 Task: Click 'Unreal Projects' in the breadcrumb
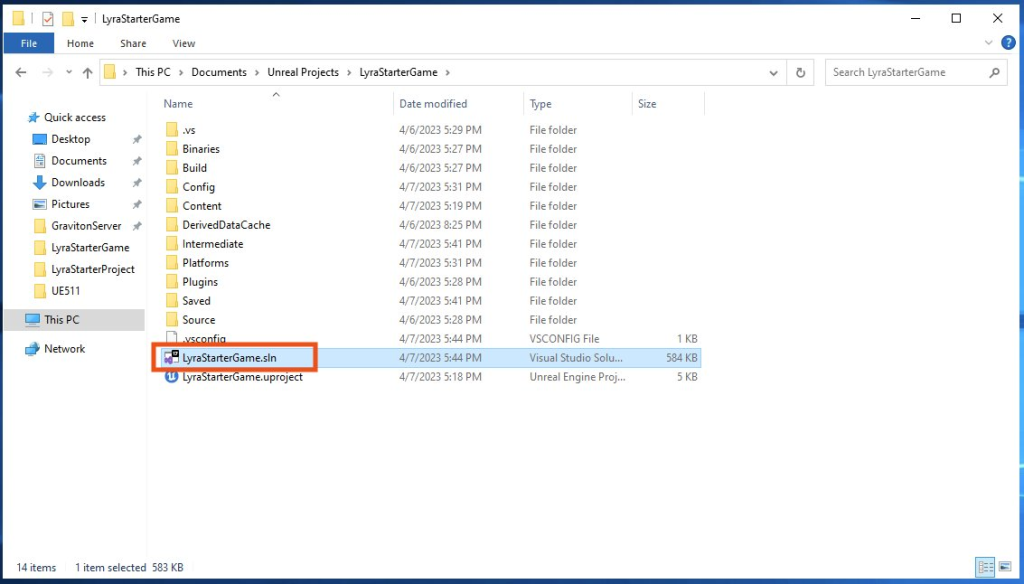pos(303,73)
